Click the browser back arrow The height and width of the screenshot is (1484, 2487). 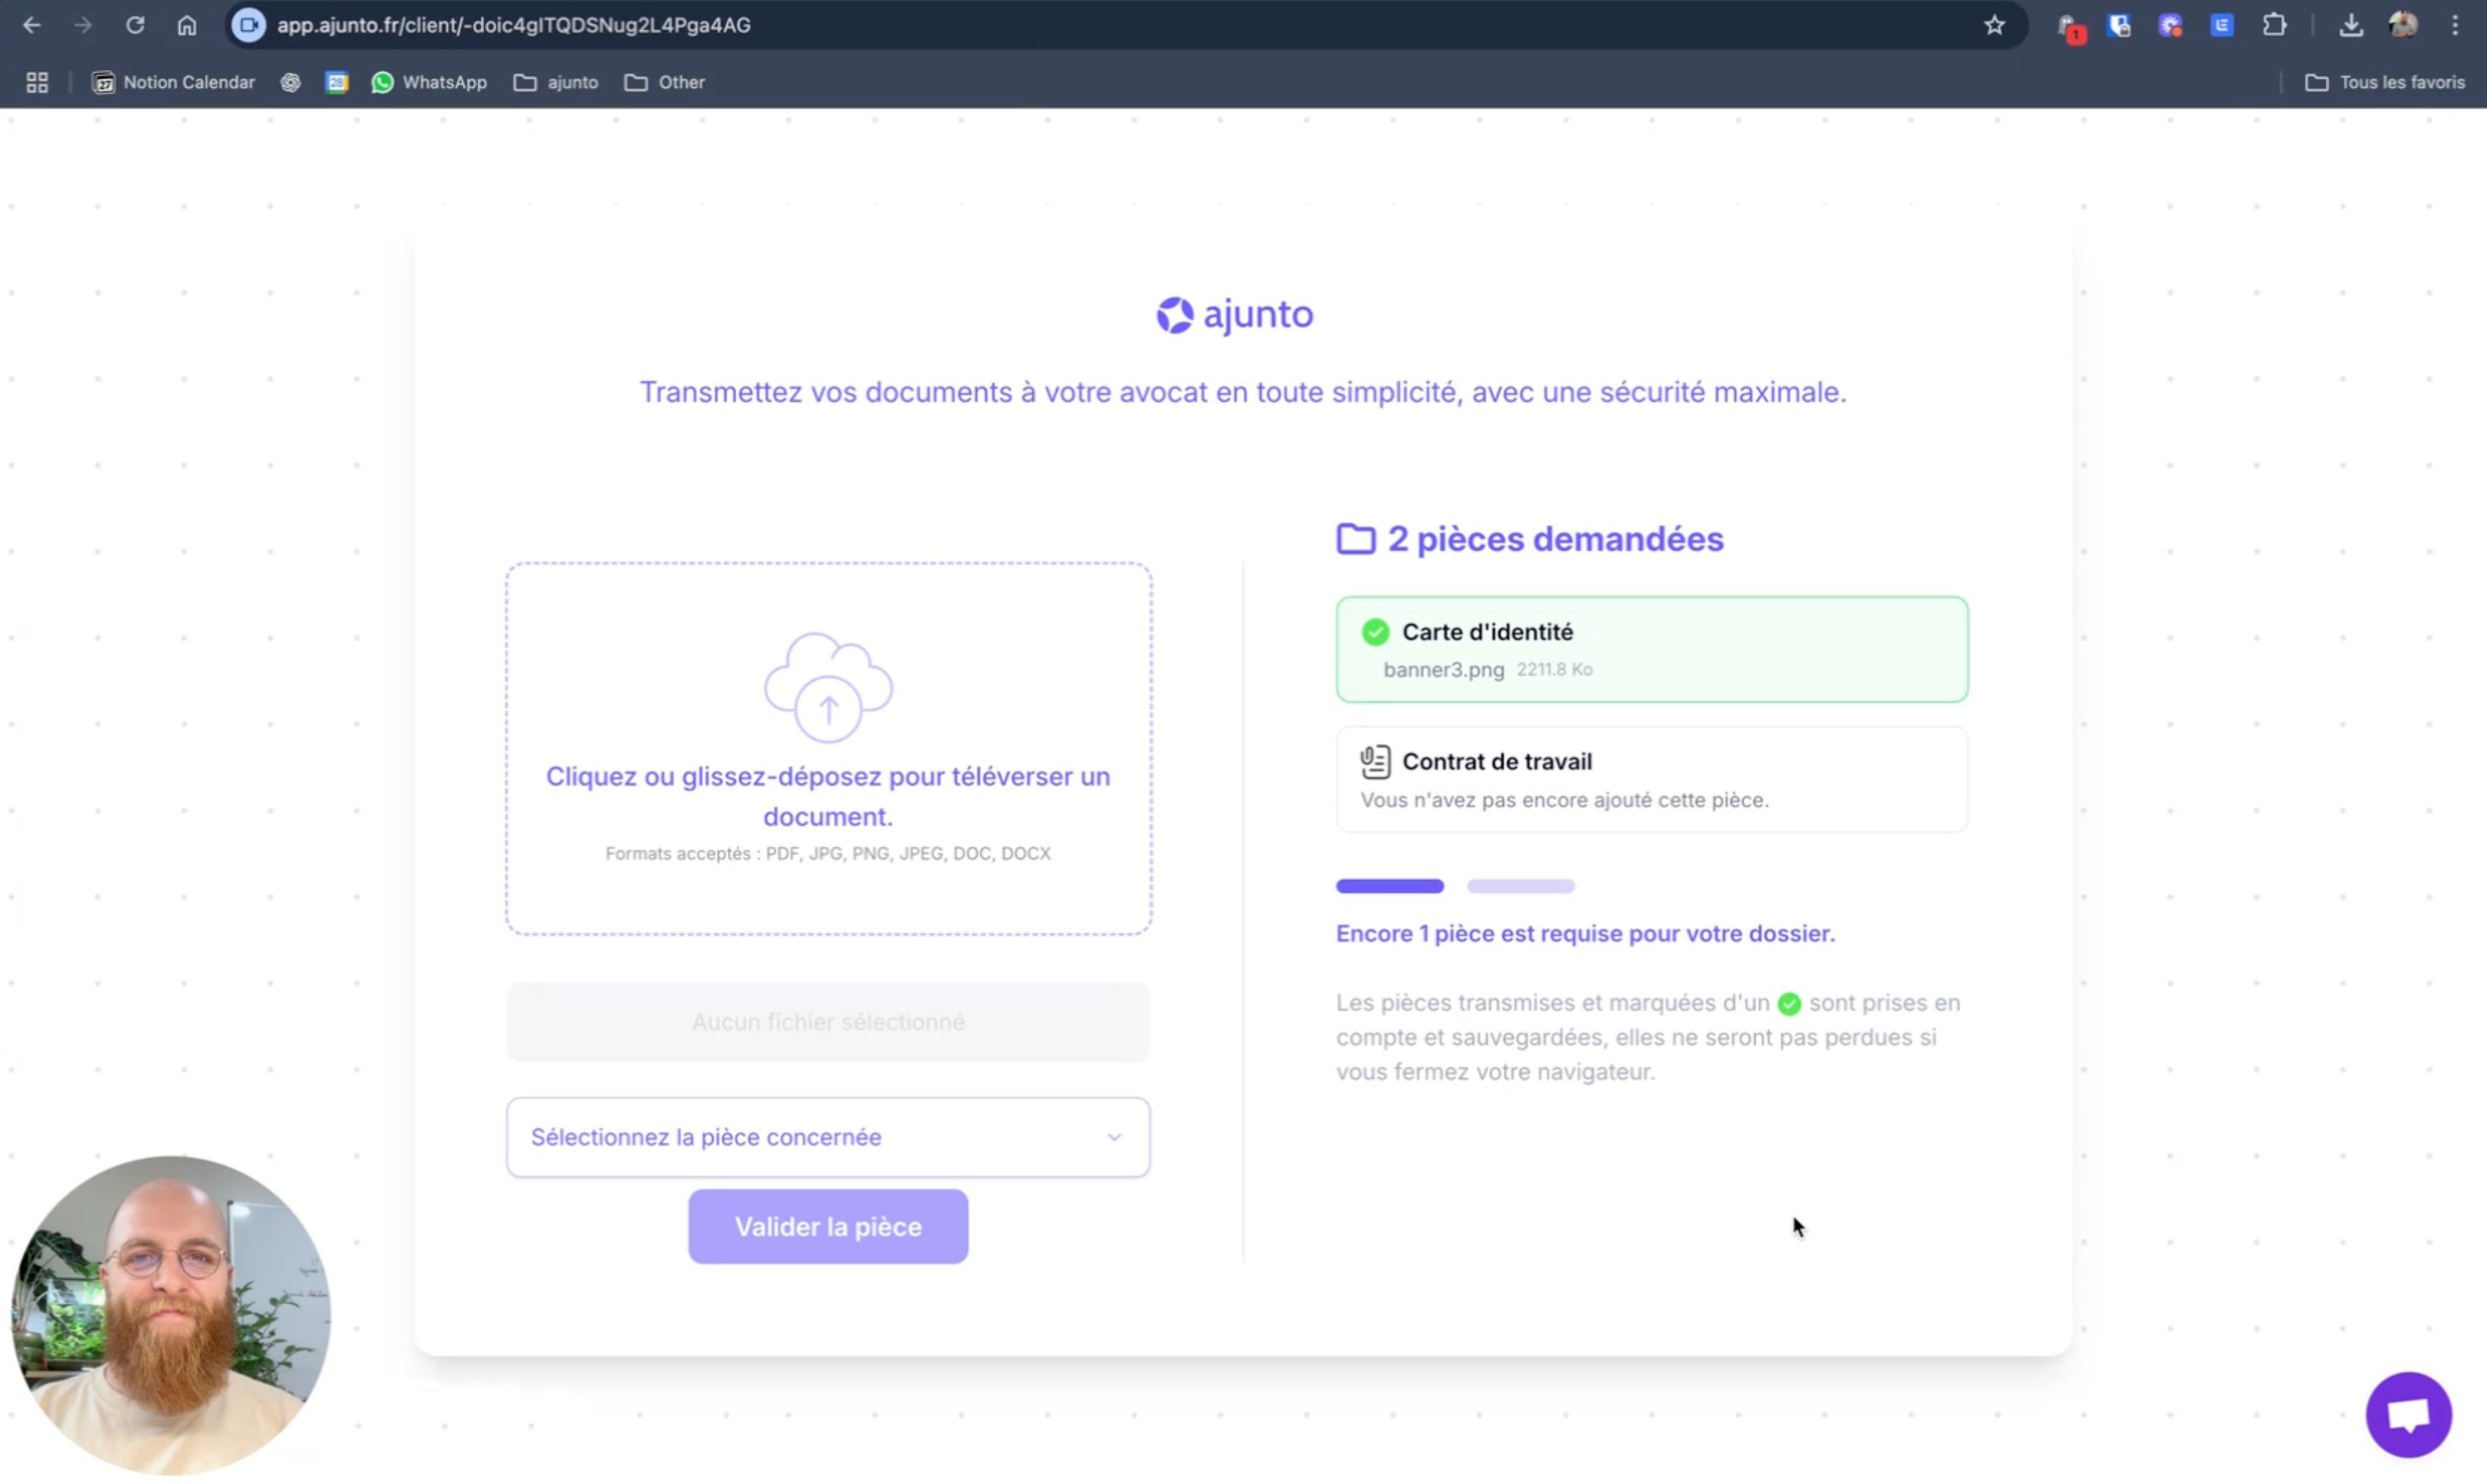[x=32, y=25]
